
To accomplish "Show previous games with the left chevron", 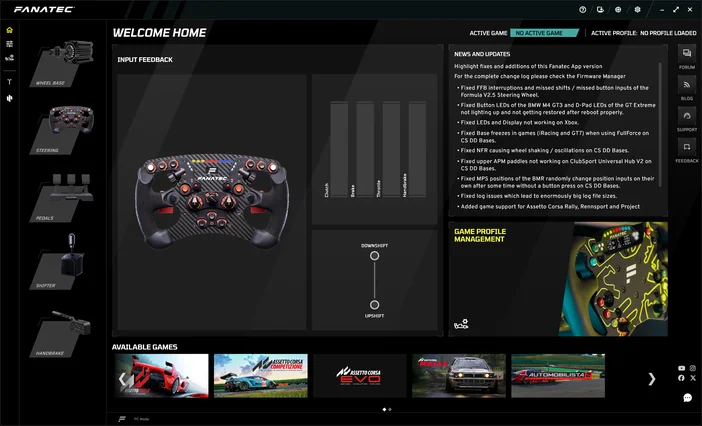I will (x=122, y=379).
